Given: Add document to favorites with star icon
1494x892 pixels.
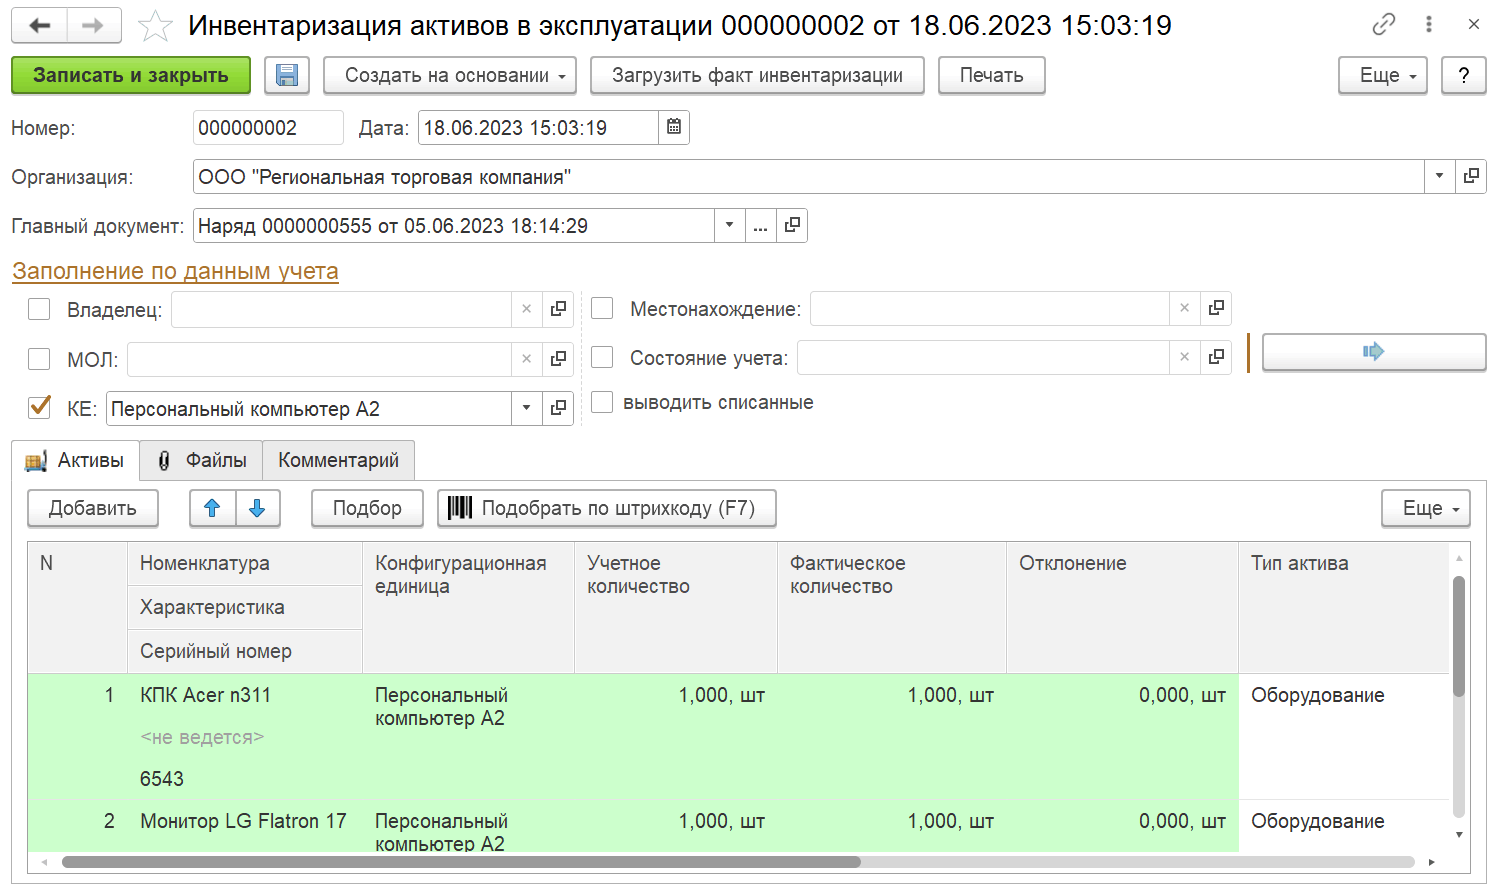Looking at the screenshot, I should pos(155,26).
